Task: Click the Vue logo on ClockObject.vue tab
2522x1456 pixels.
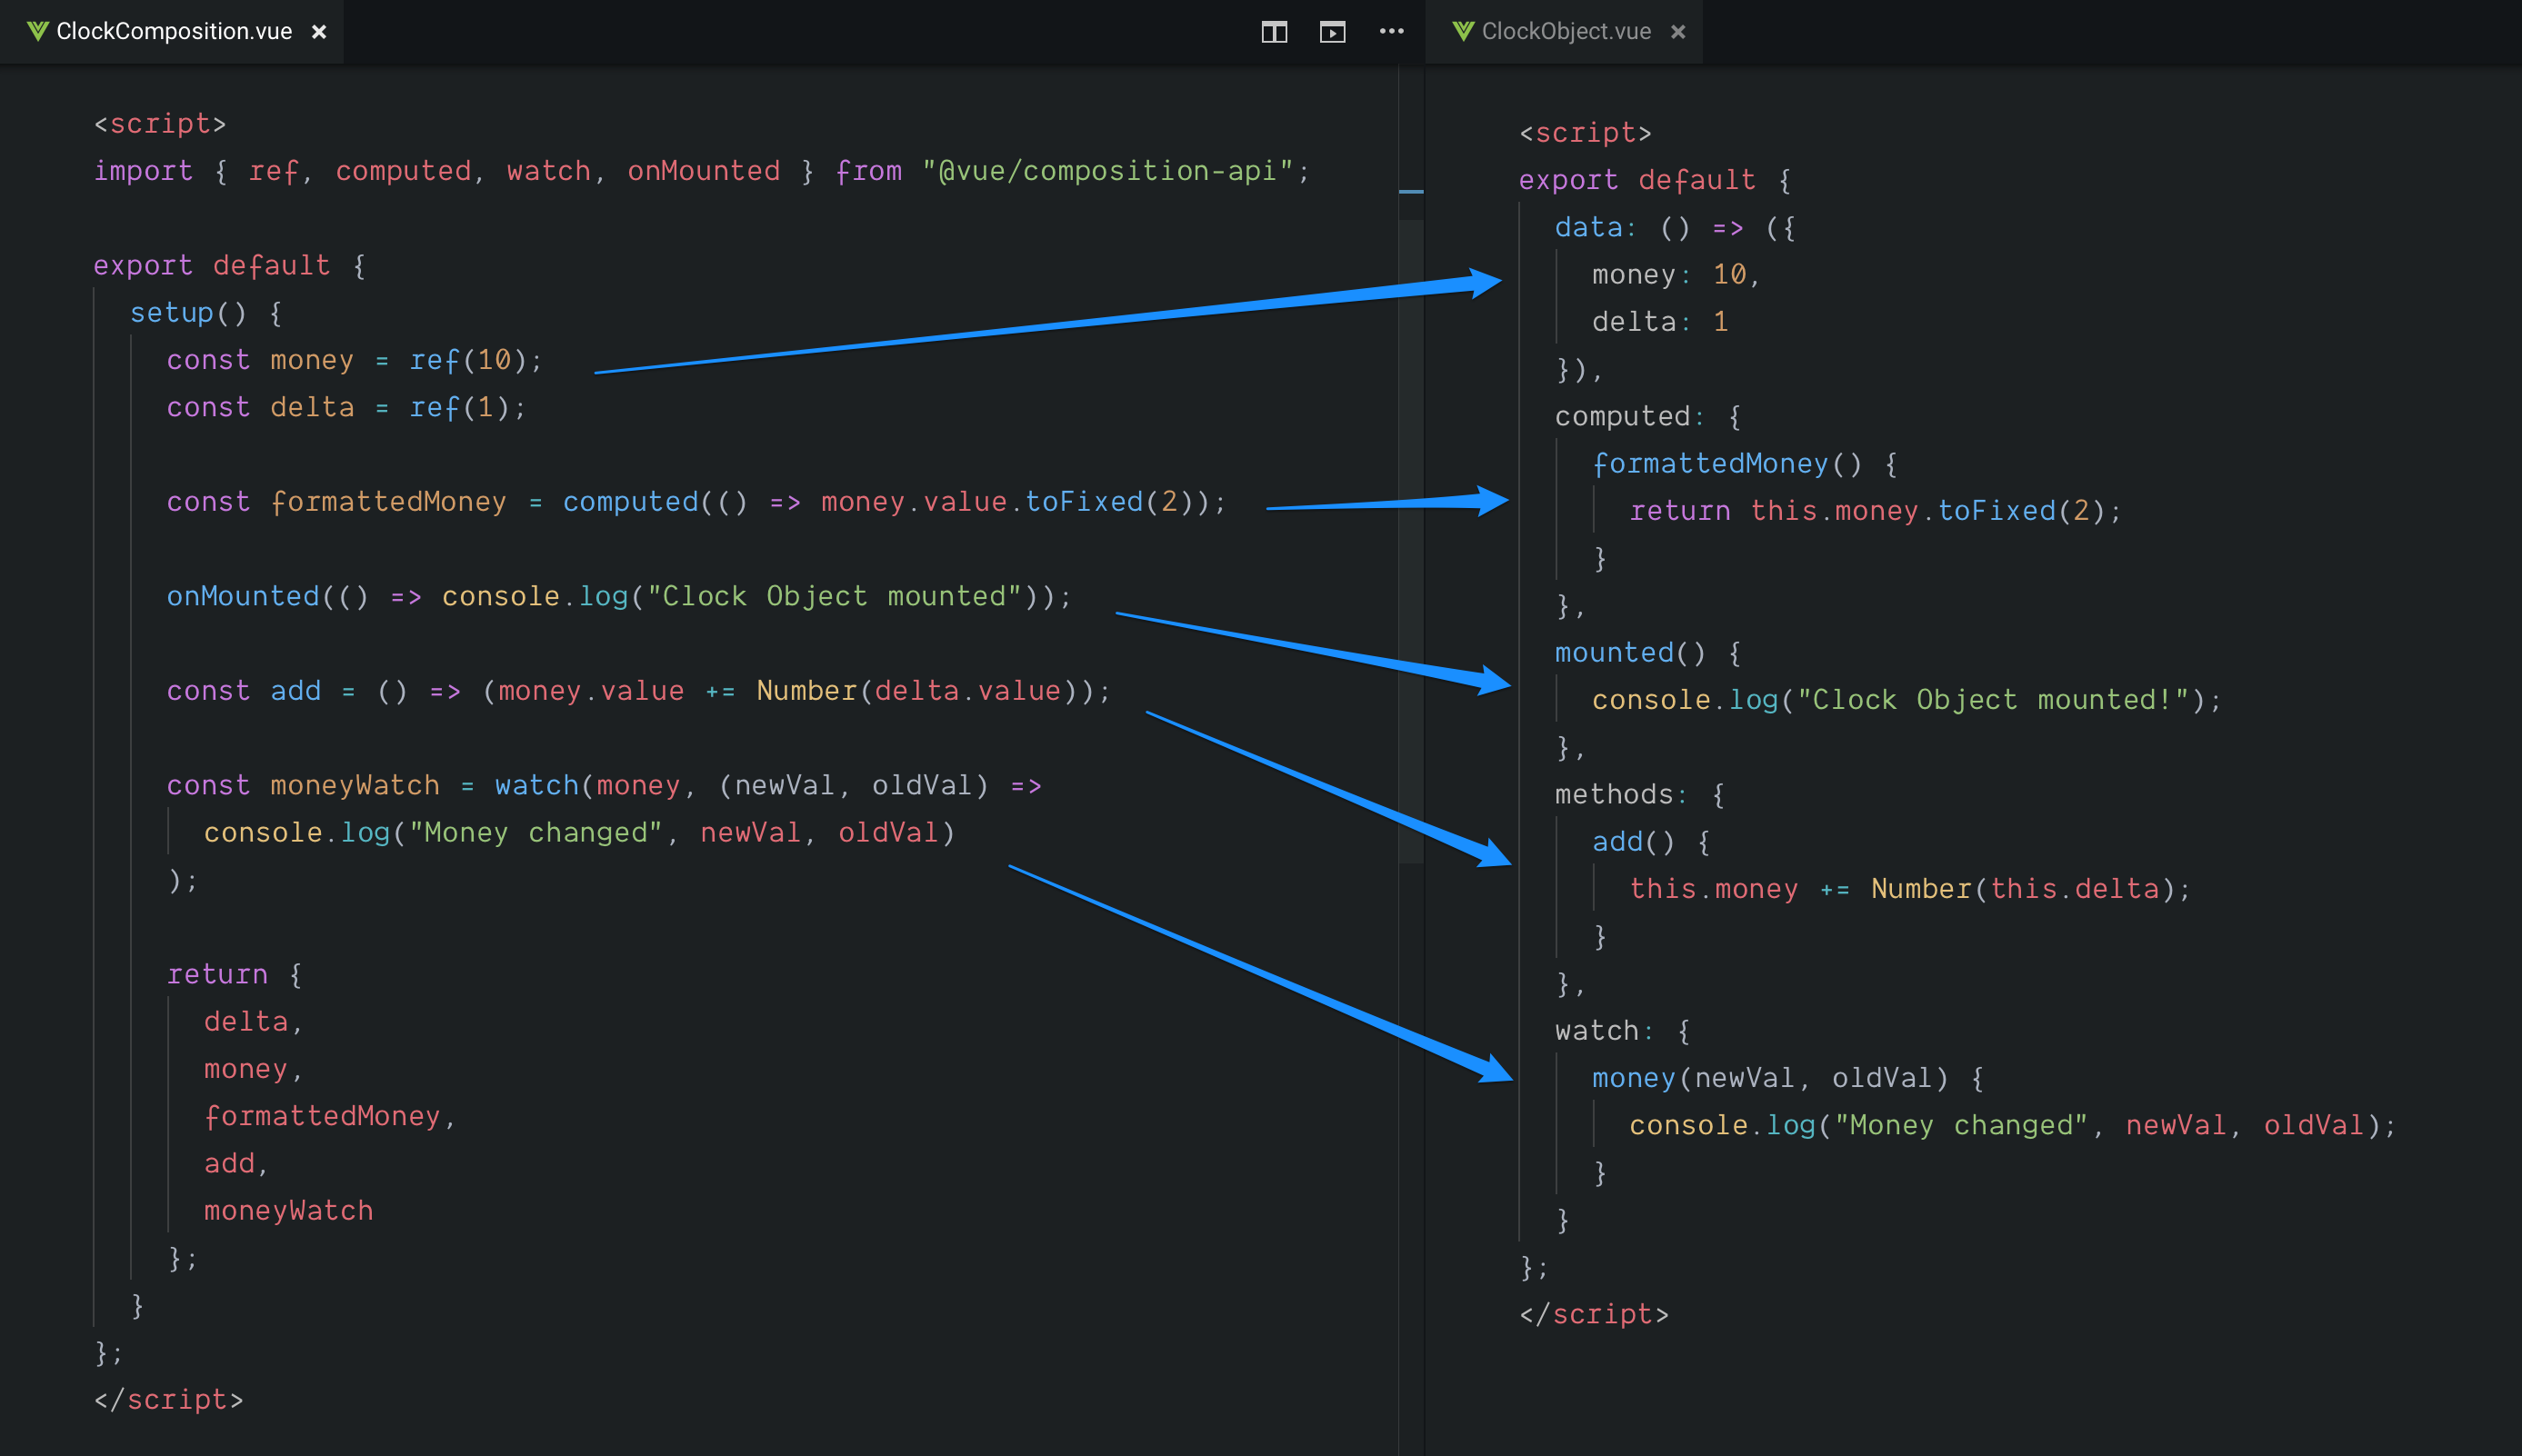Action: tap(1463, 32)
